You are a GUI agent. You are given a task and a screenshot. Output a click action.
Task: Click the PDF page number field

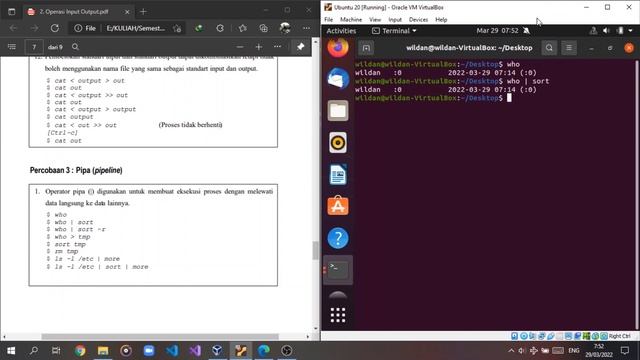coord(34,47)
